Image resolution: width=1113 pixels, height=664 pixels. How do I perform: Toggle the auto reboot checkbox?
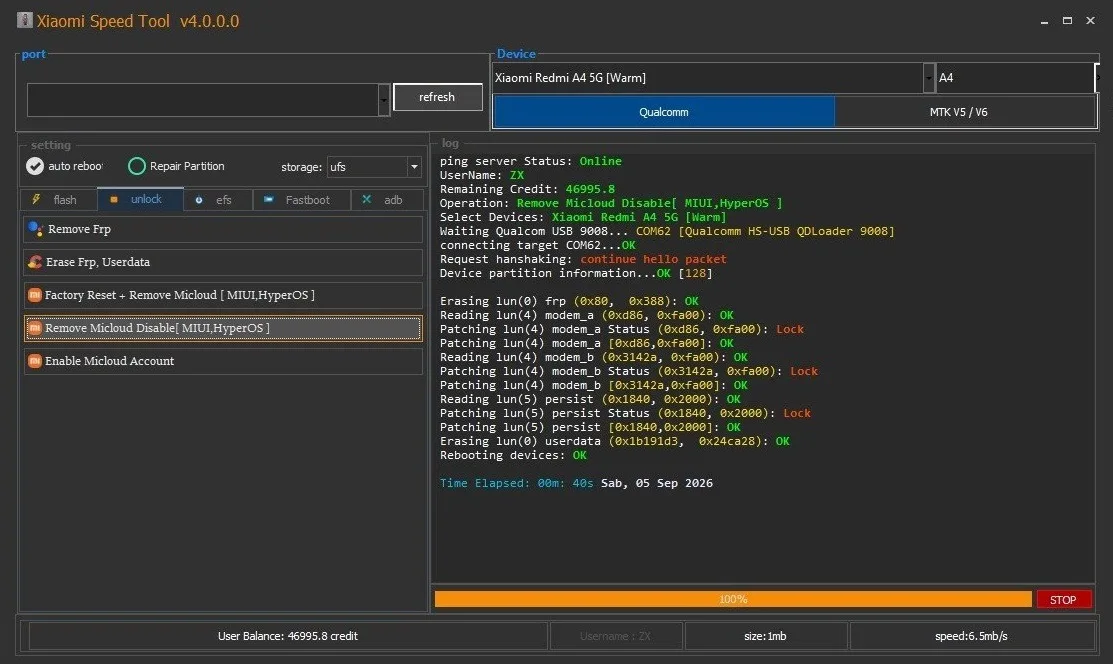click(35, 166)
